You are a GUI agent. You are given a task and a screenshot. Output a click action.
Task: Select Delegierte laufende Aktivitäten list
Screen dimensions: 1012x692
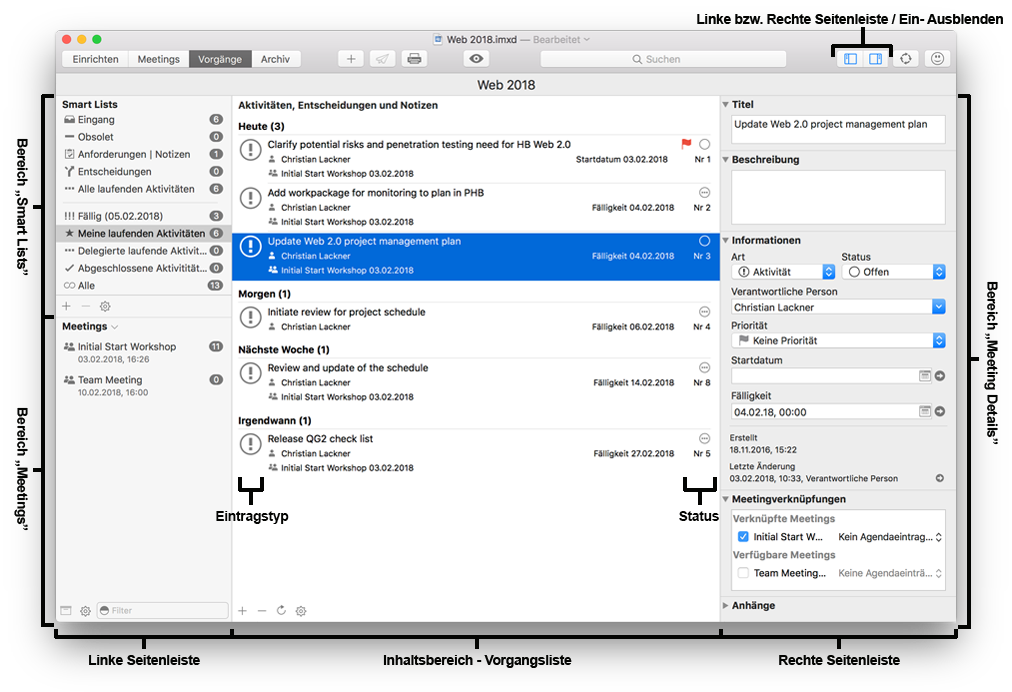[x=143, y=250]
